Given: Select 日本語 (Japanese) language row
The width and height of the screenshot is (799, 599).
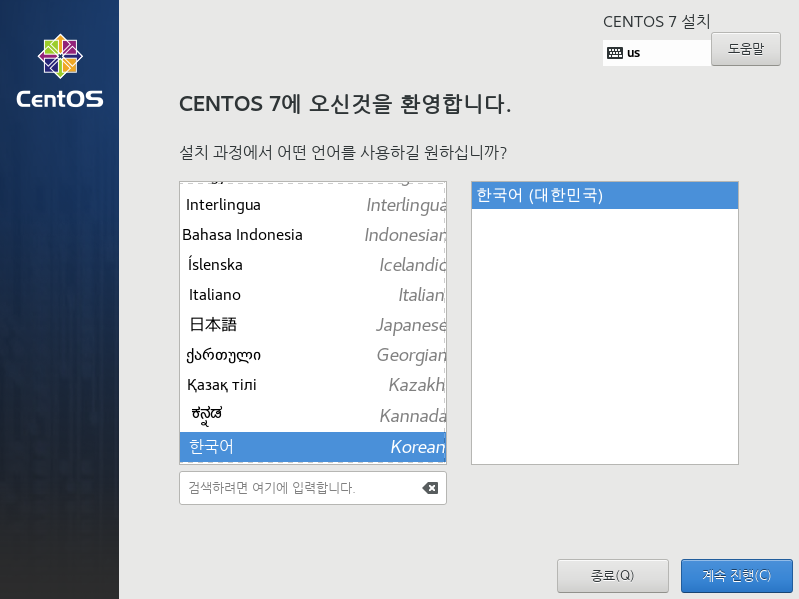Looking at the screenshot, I should (x=313, y=325).
